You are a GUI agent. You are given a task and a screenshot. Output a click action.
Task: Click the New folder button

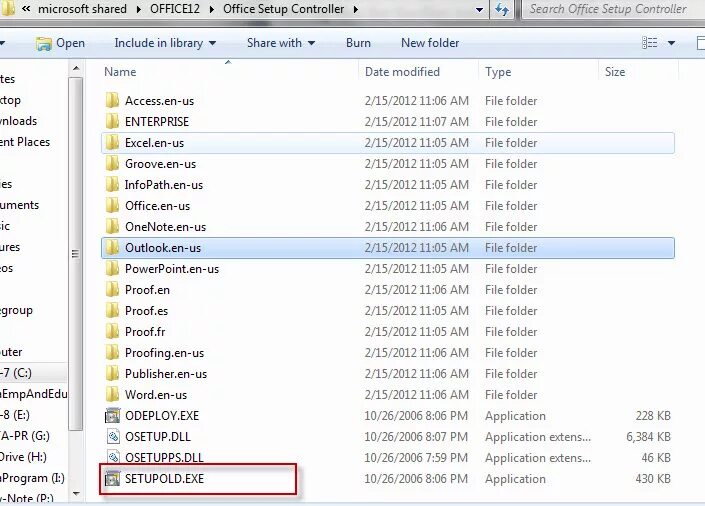[430, 43]
